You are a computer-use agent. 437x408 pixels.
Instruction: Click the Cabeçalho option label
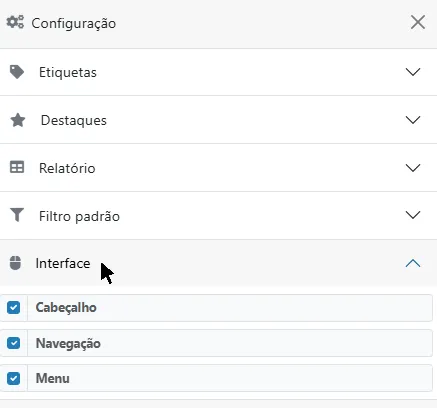coord(66,308)
